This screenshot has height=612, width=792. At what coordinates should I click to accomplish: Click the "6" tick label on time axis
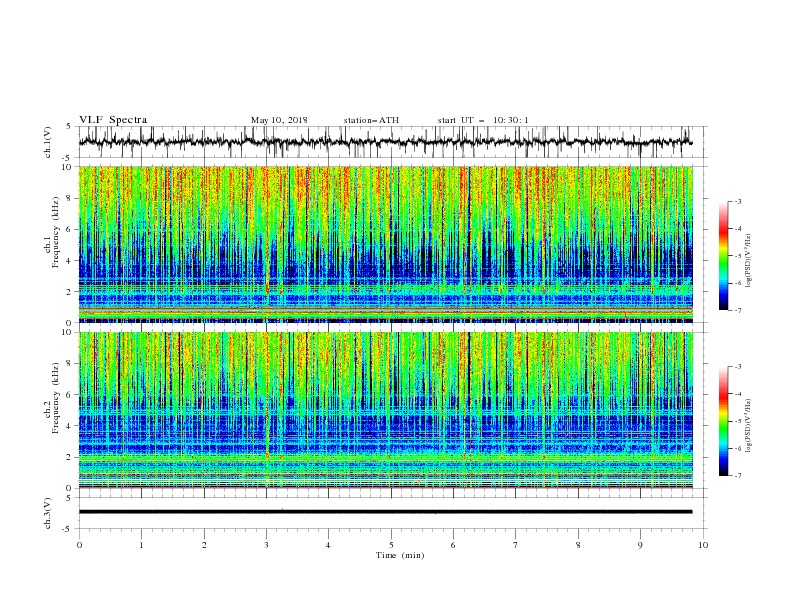[x=453, y=545]
